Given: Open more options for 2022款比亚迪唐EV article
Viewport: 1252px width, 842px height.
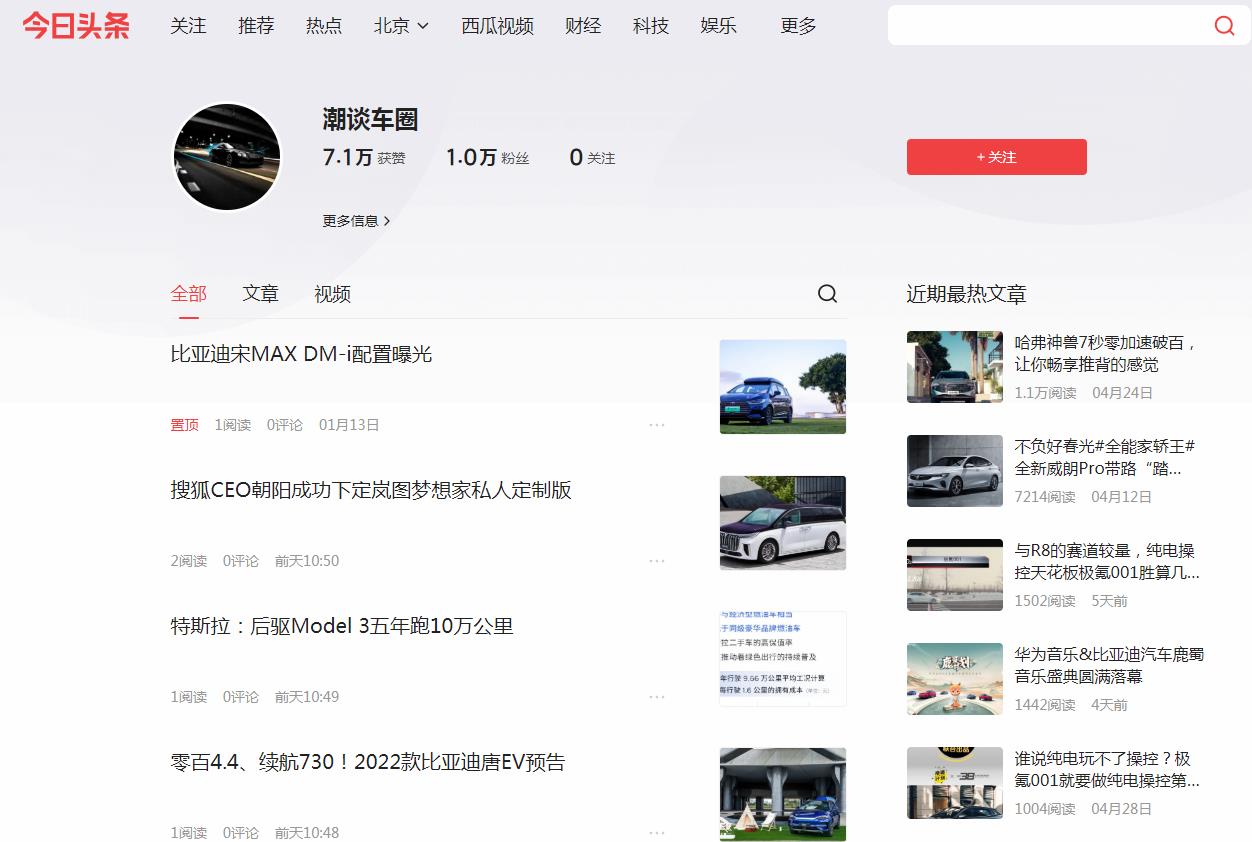Looking at the screenshot, I should [x=657, y=832].
